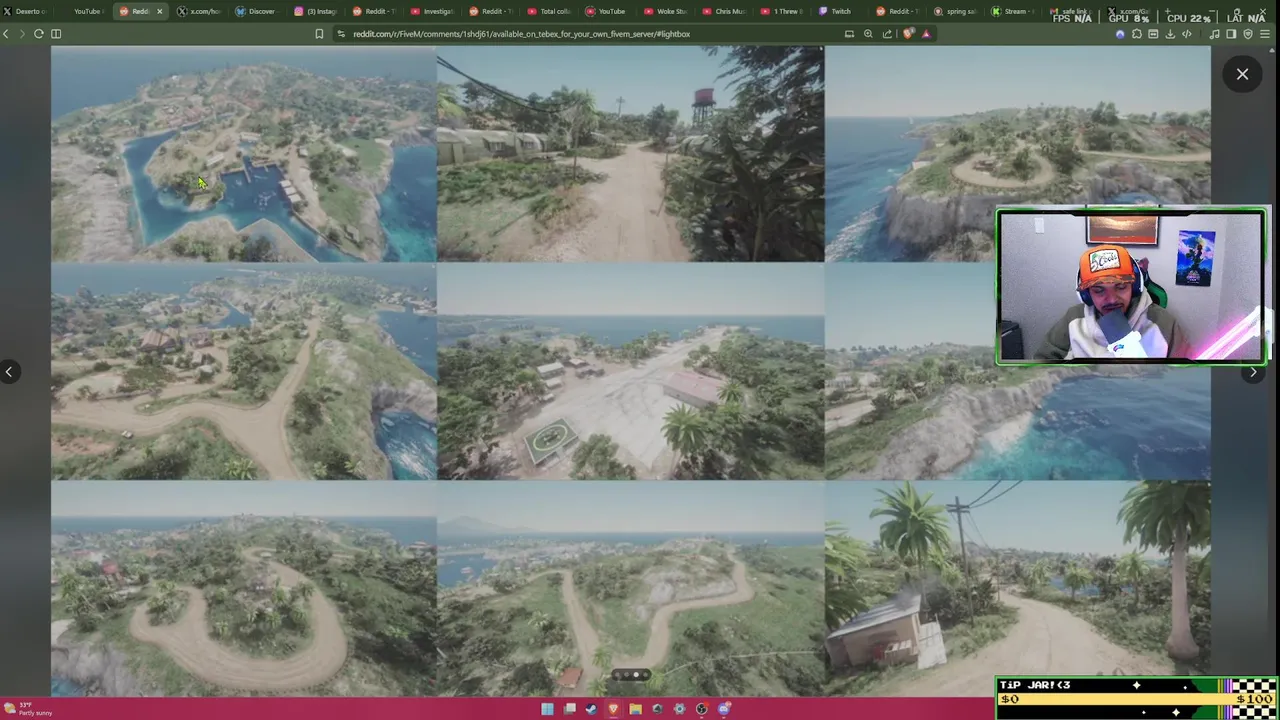Open Brave browser taskbar icon
Screen dimensions: 1280x720
[x=613, y=709]
